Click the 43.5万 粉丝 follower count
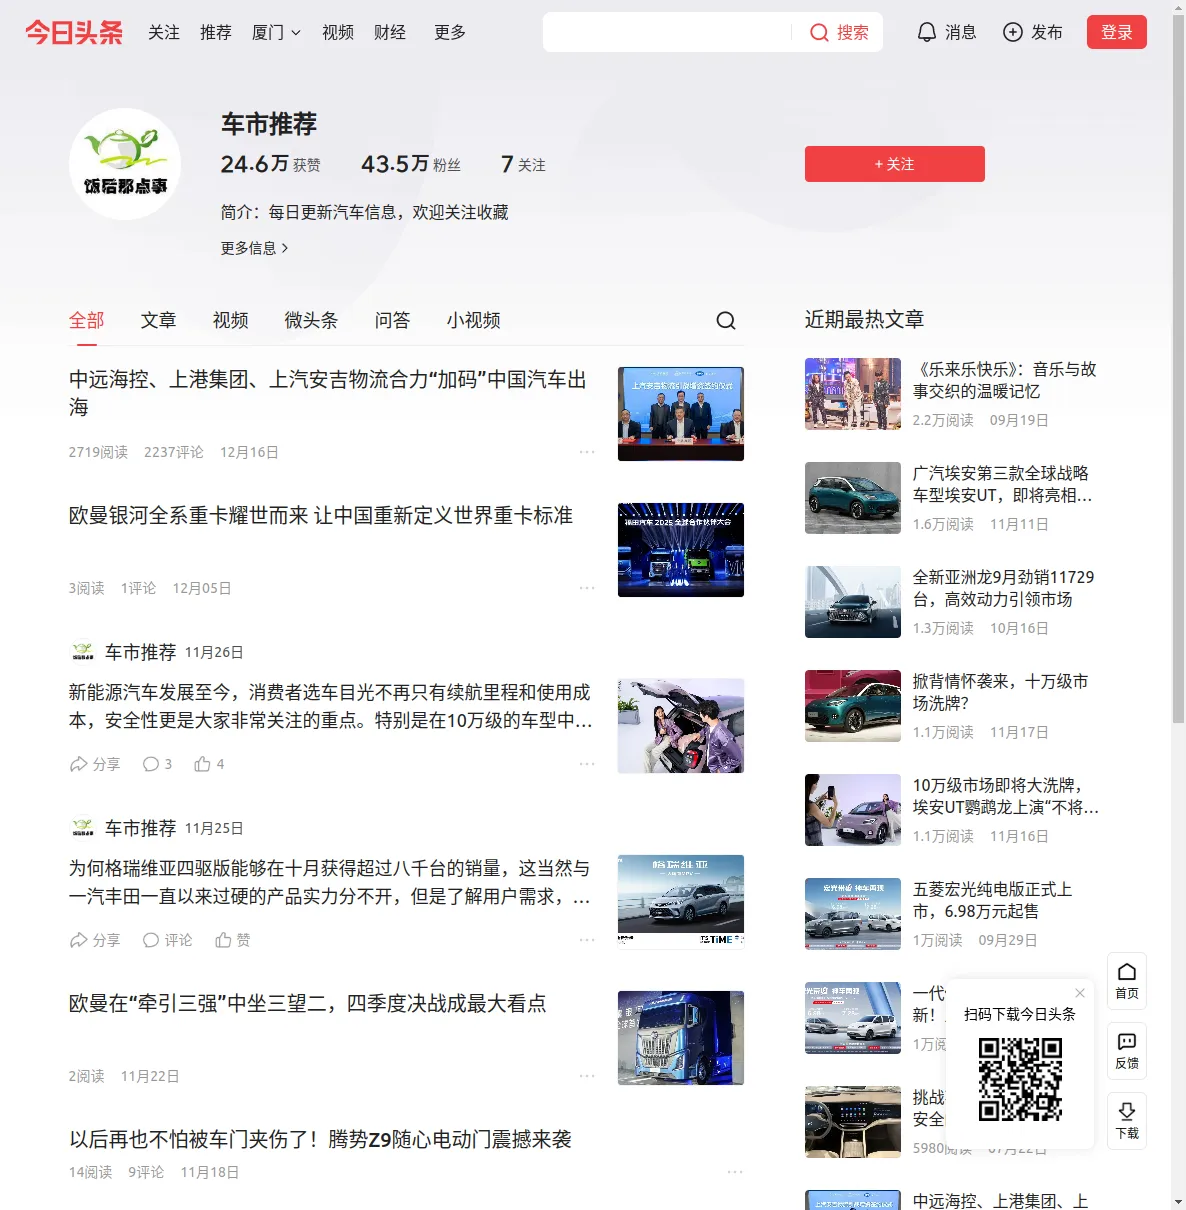The image size is (1186, 1210). pos(411,164)
